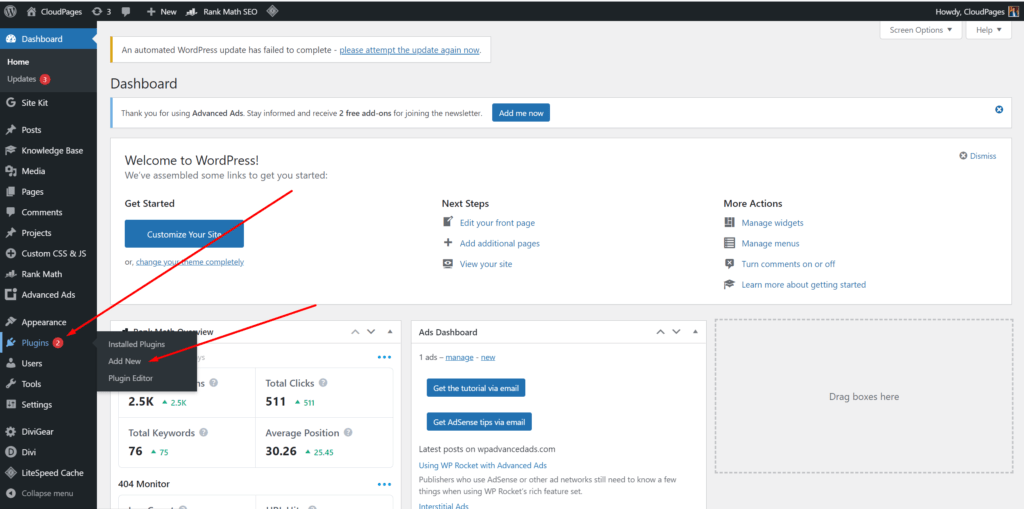
Task: Click 'please attempt the update again now' link
Action: 409,50
